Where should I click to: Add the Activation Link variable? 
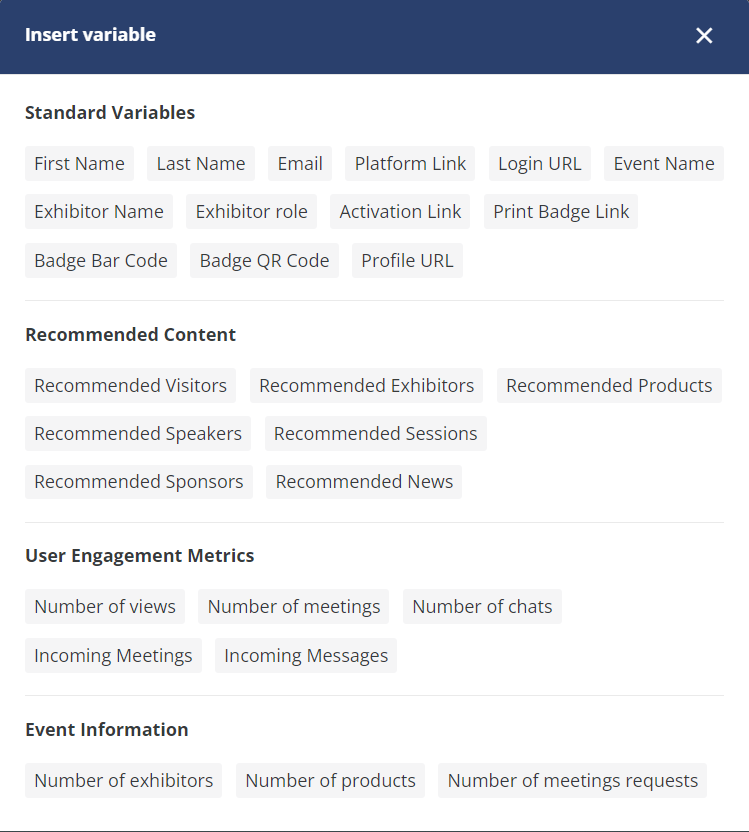[400, 212]
